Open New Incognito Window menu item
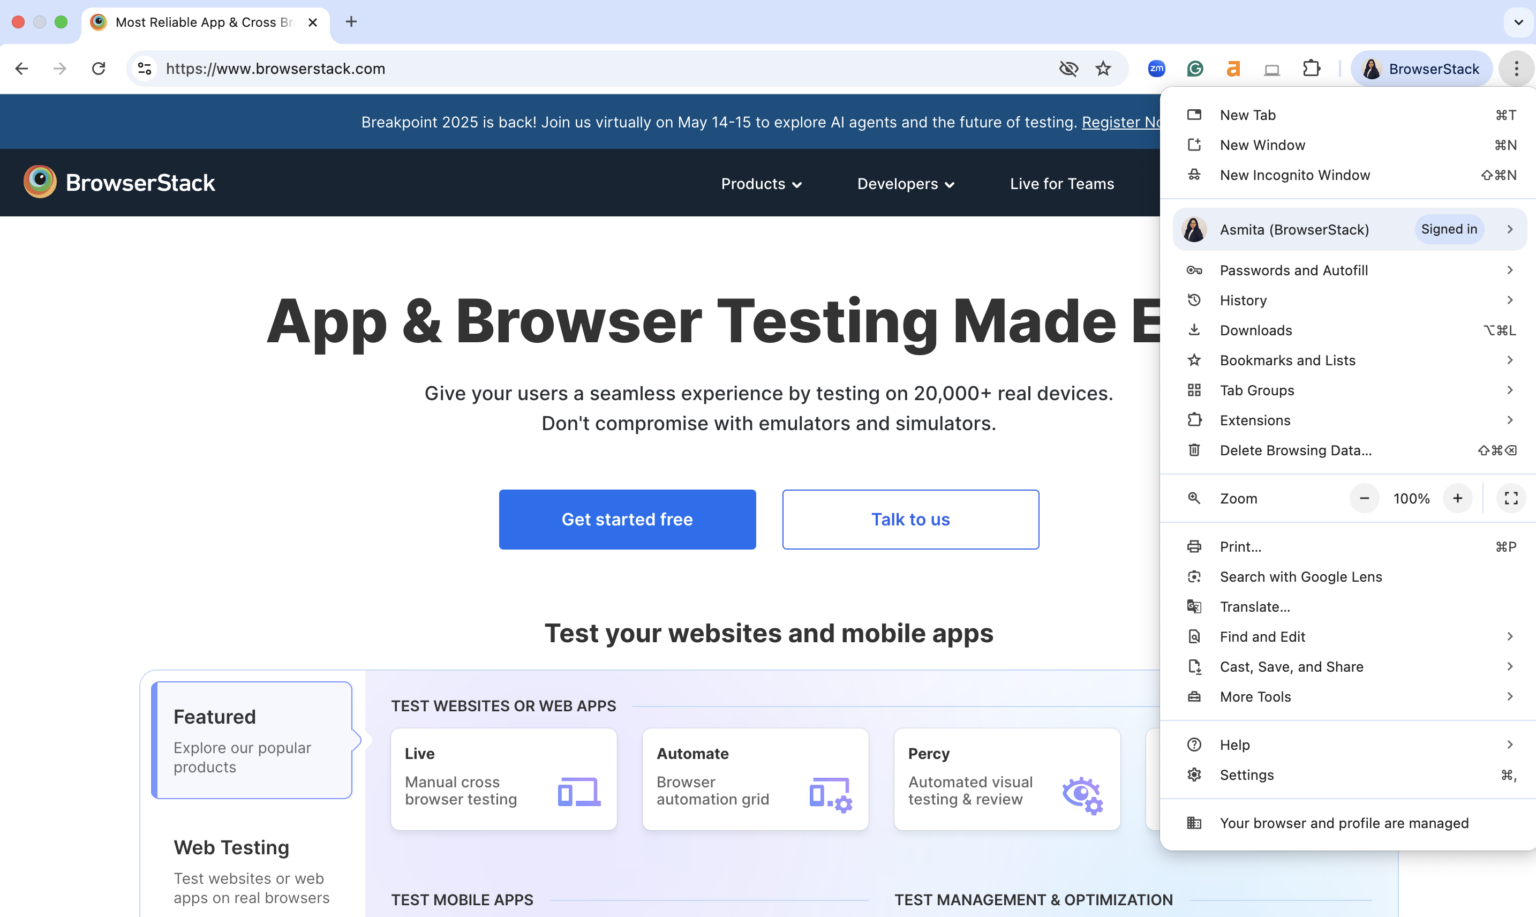This screenshot has width=1536, height=917. (x=1294, y=175)
